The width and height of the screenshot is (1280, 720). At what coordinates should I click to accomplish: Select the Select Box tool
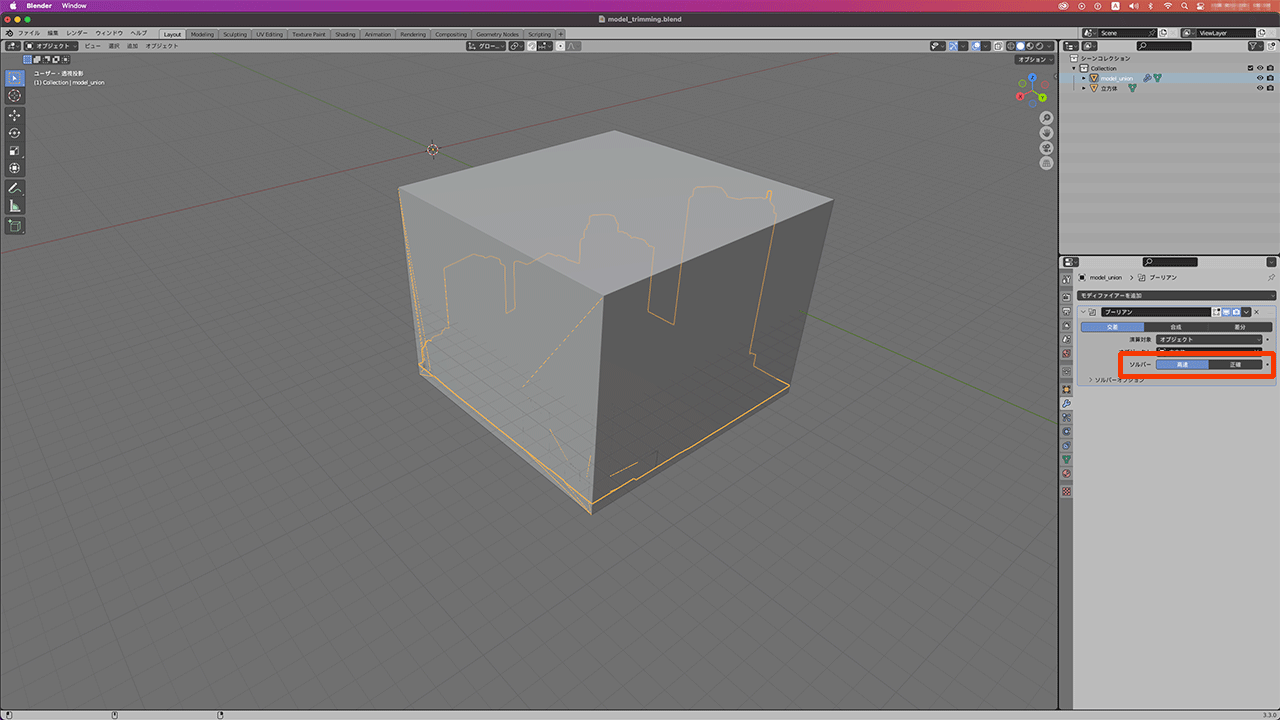tap(15, 77)
